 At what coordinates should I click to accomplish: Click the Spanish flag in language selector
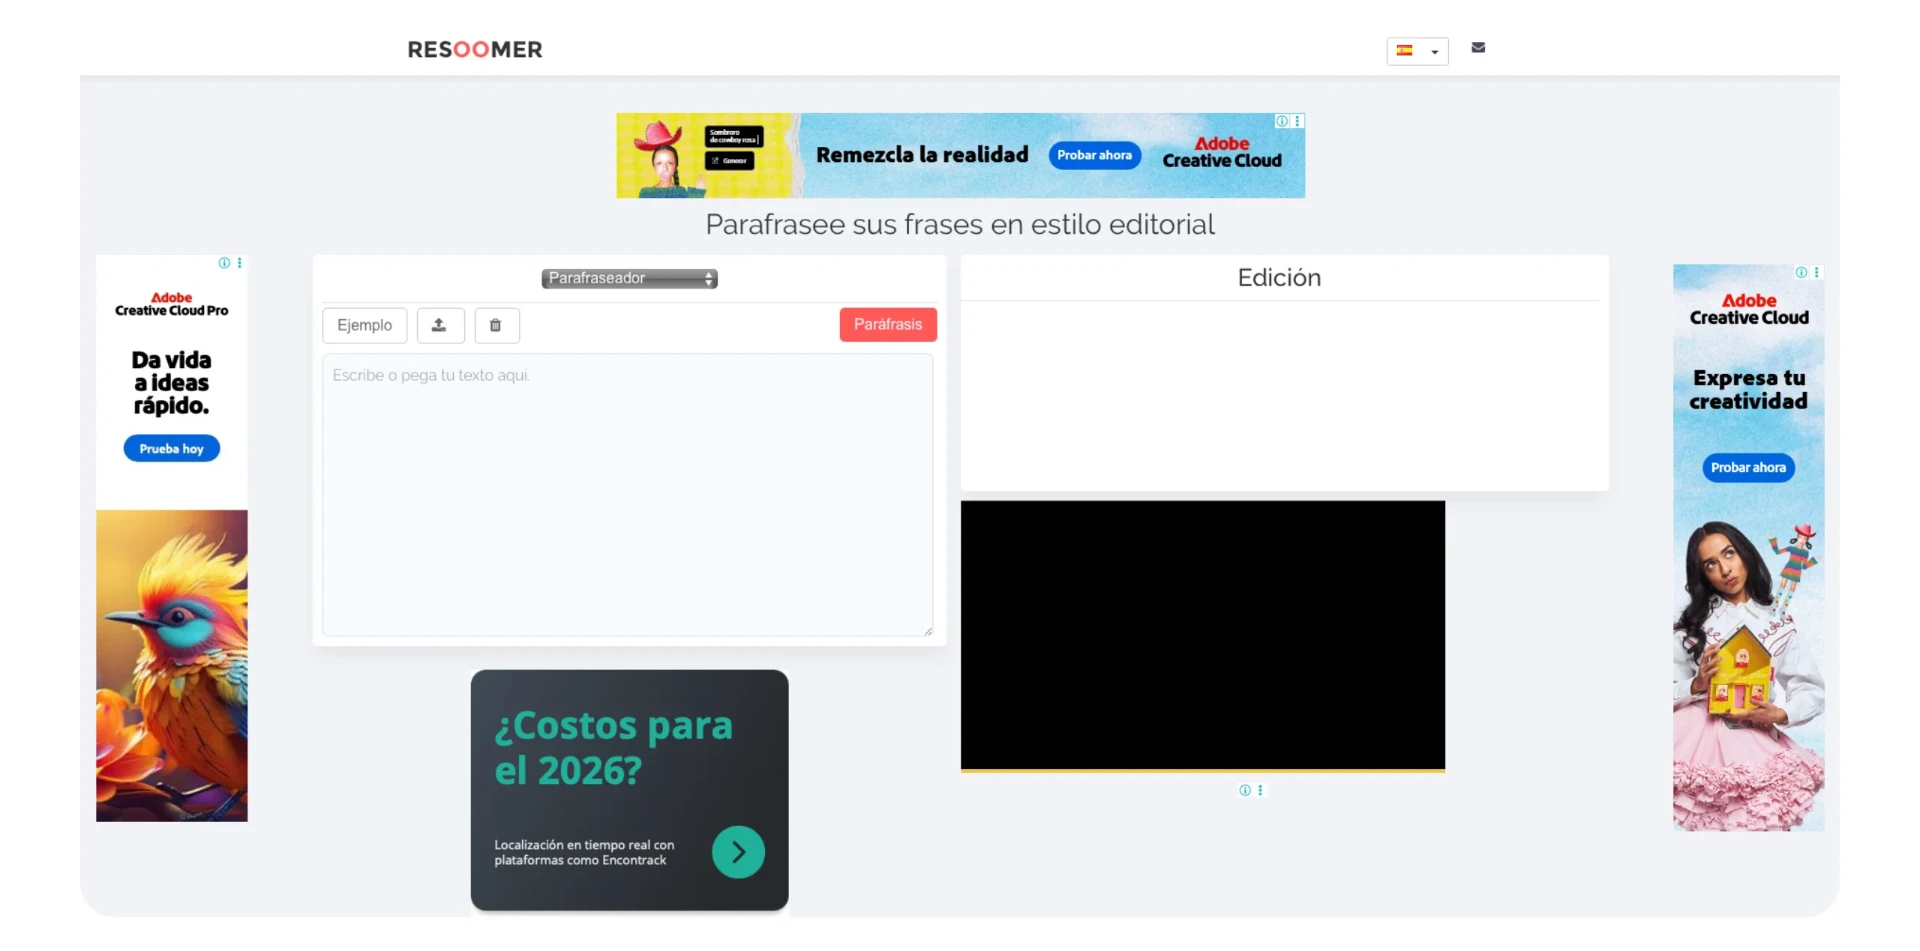click(1405, 50)
